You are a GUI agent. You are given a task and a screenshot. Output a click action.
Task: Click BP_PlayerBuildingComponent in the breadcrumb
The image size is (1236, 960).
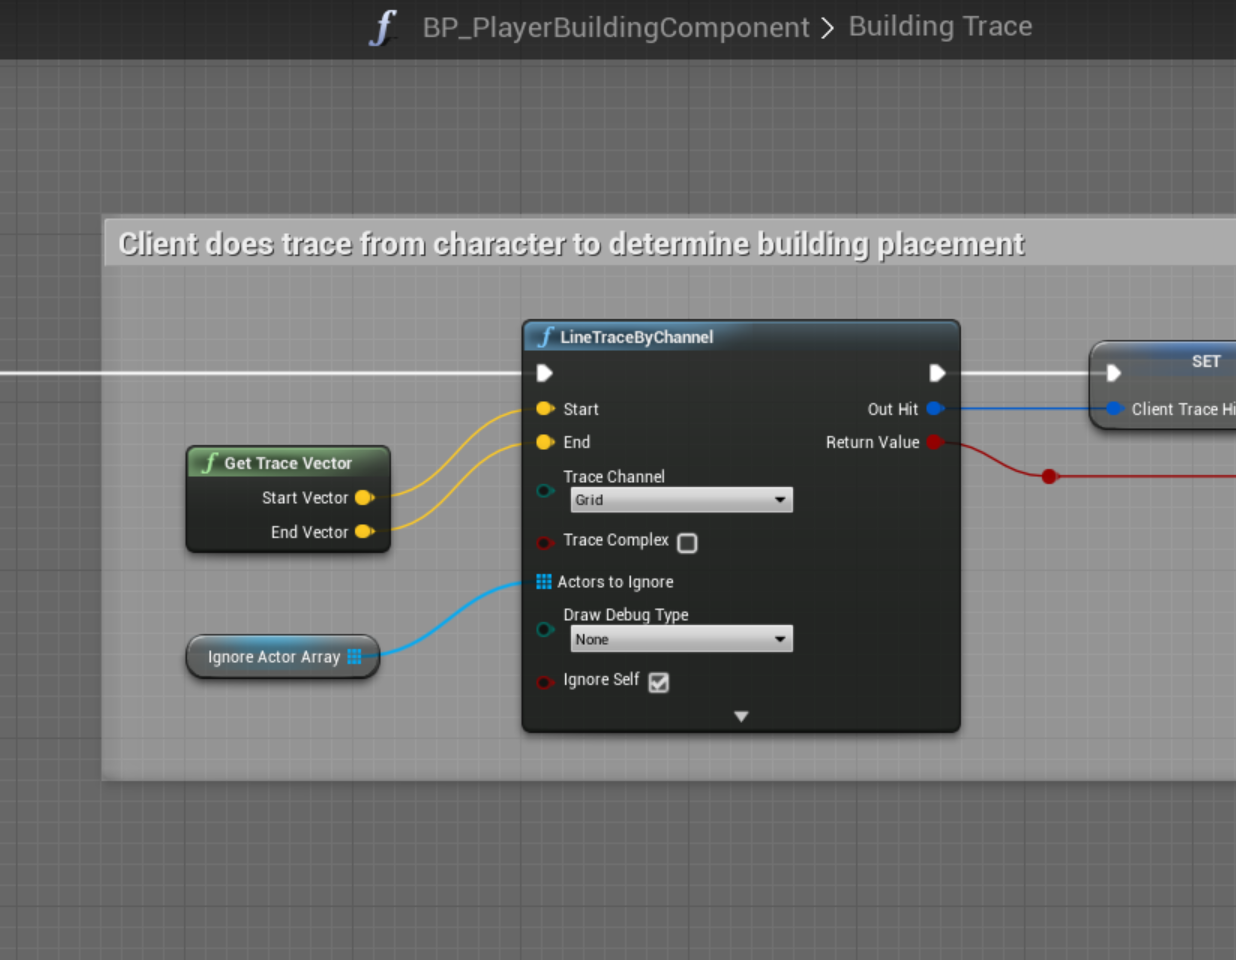[615, 27]
